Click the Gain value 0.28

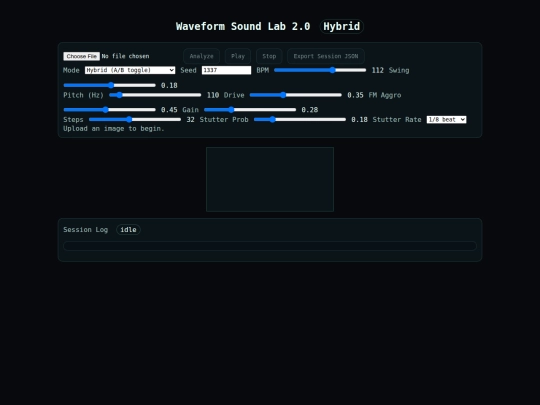(x=310, y=110)
